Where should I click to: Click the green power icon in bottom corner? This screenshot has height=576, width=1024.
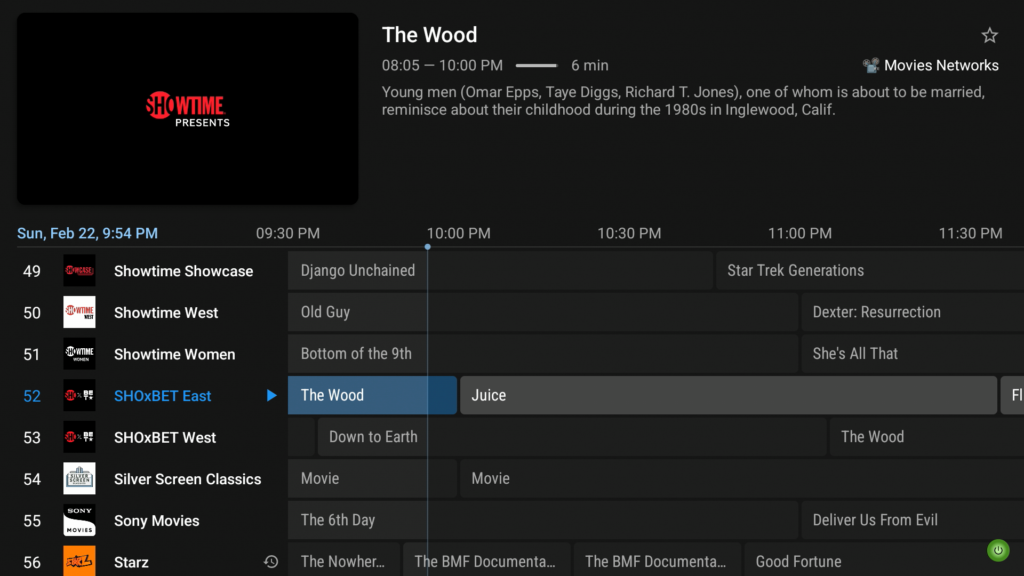tap(997, 550)
